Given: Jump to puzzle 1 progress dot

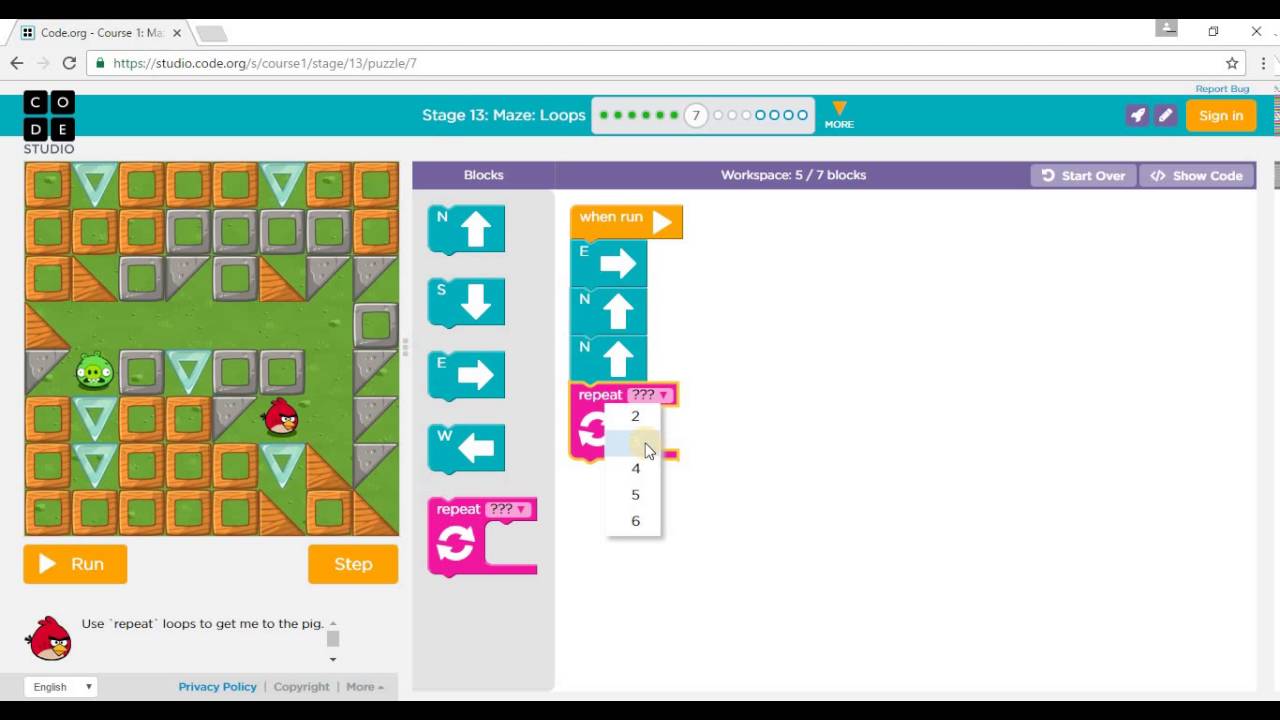Looking at the screenshot, I should 604,115.
